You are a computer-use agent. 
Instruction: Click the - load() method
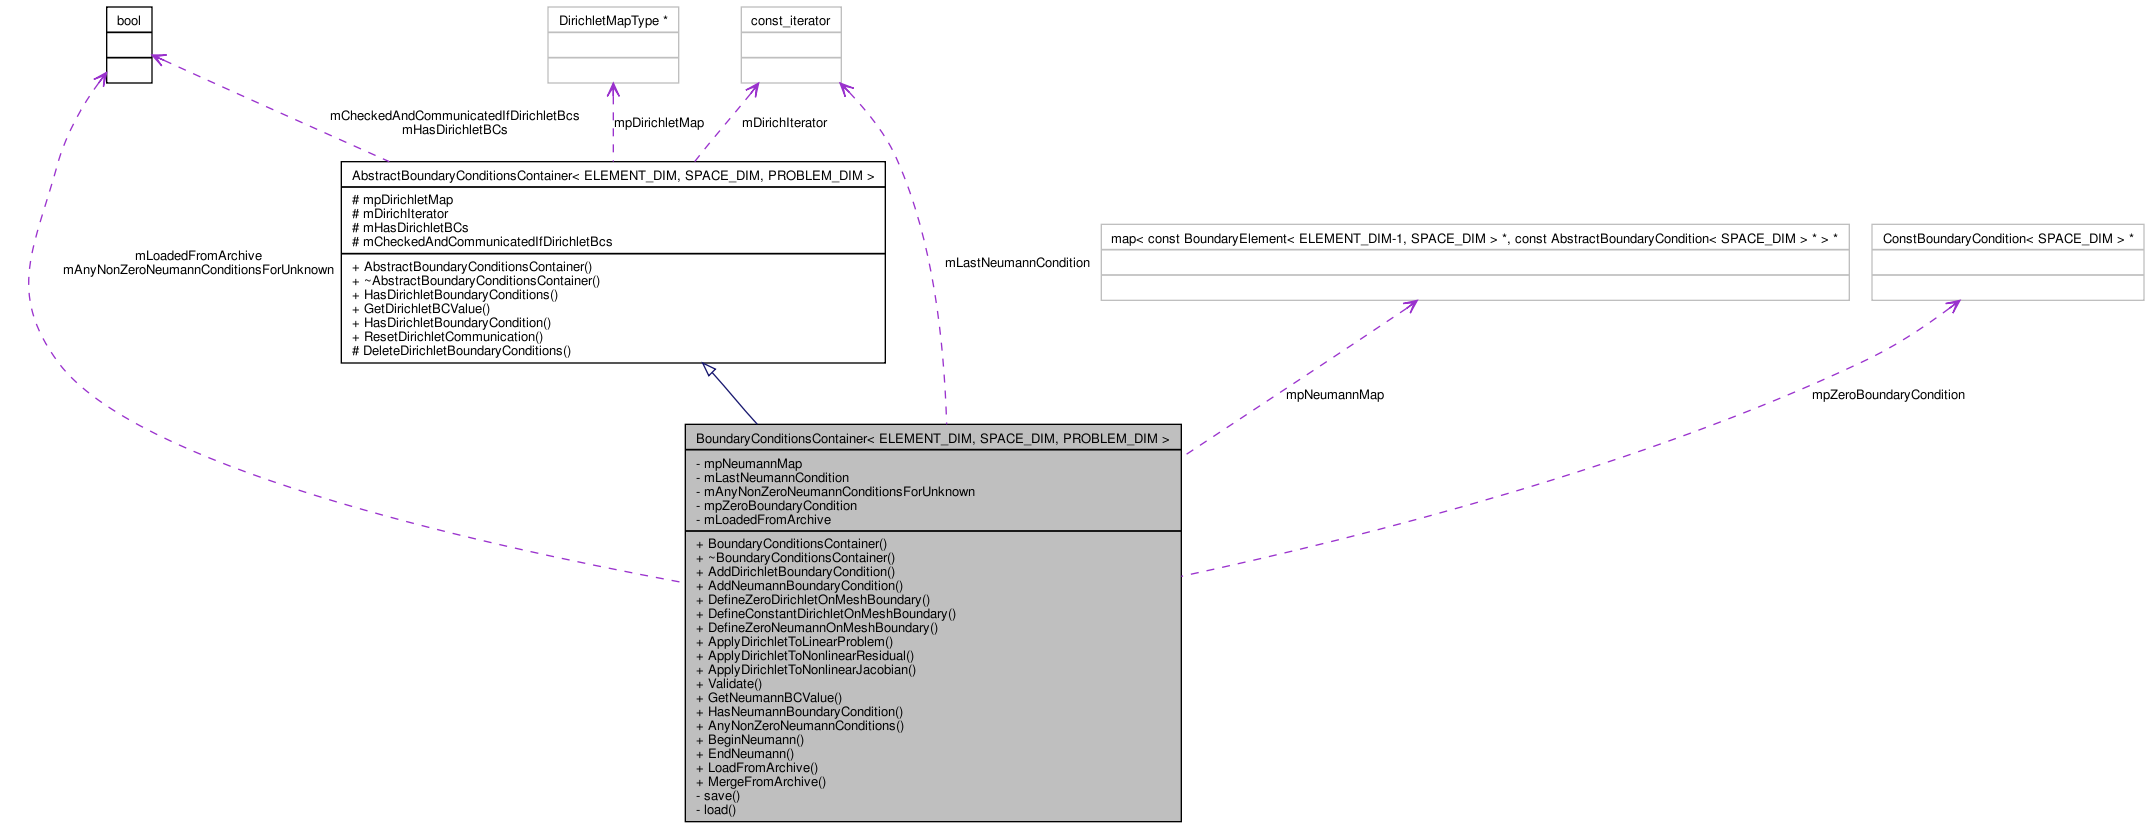[x=716, y=810]
